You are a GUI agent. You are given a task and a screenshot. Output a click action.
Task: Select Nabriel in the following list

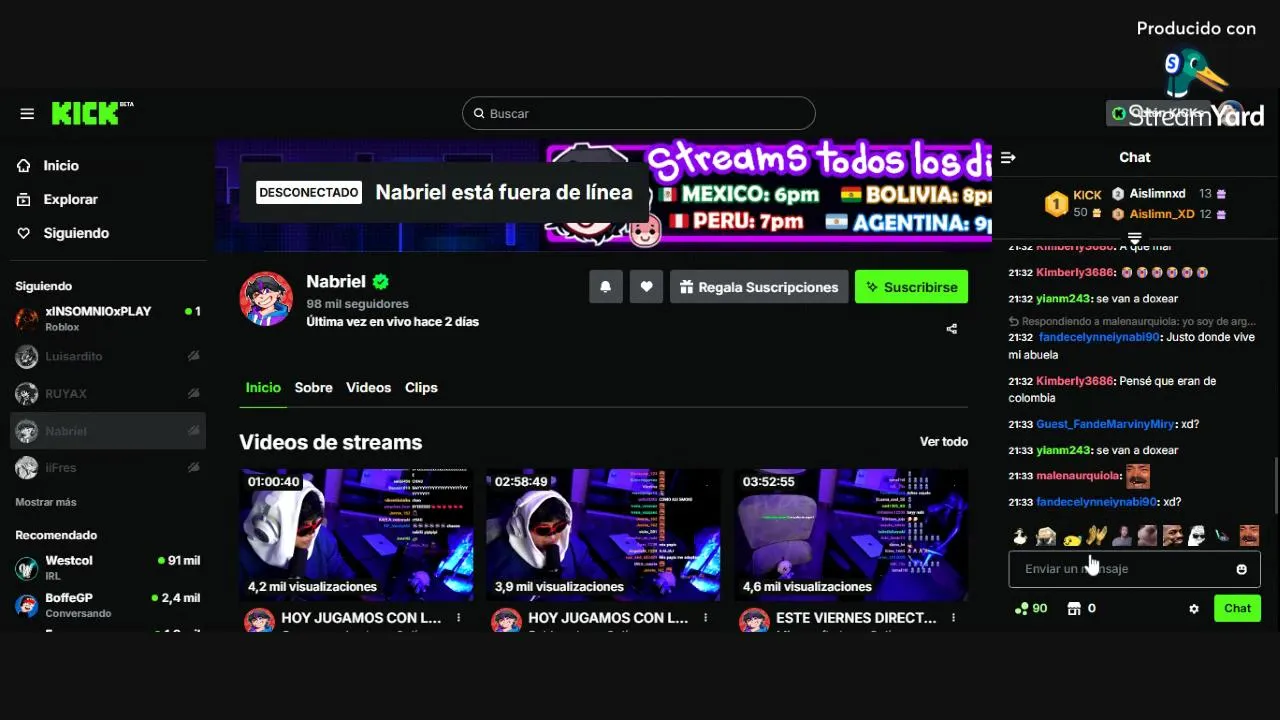108,431
